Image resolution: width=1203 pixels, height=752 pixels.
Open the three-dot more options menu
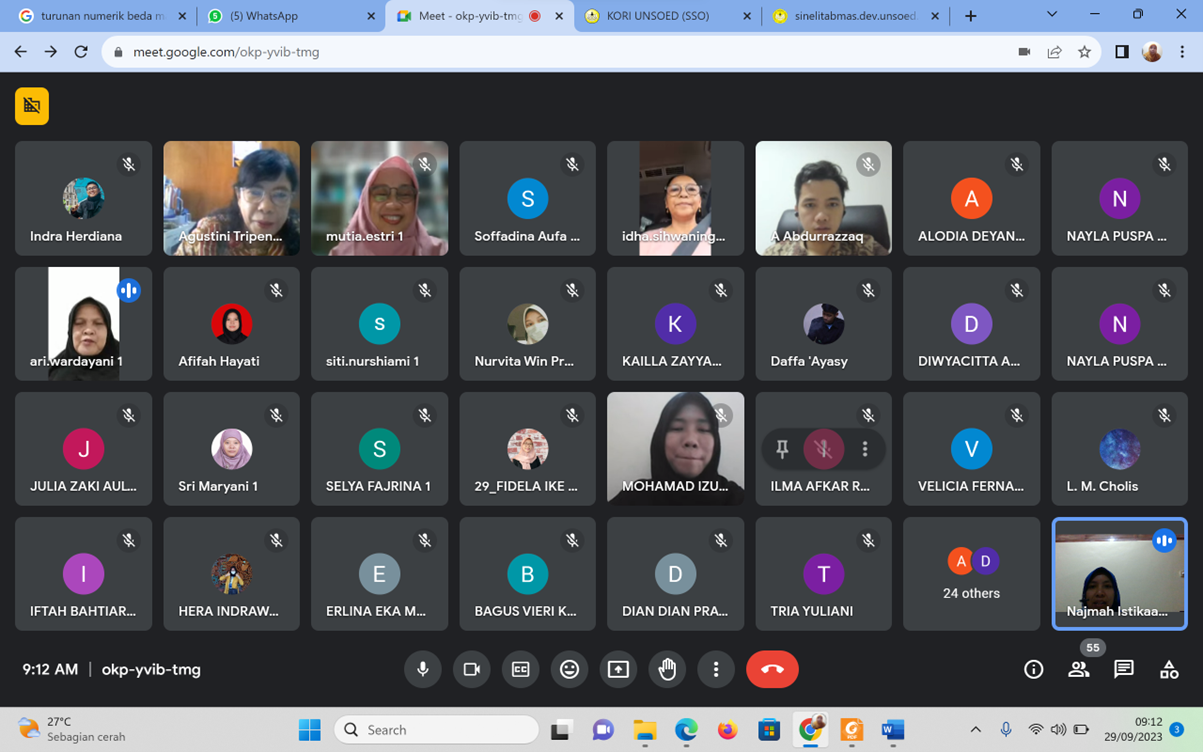[x=715, y=669]
